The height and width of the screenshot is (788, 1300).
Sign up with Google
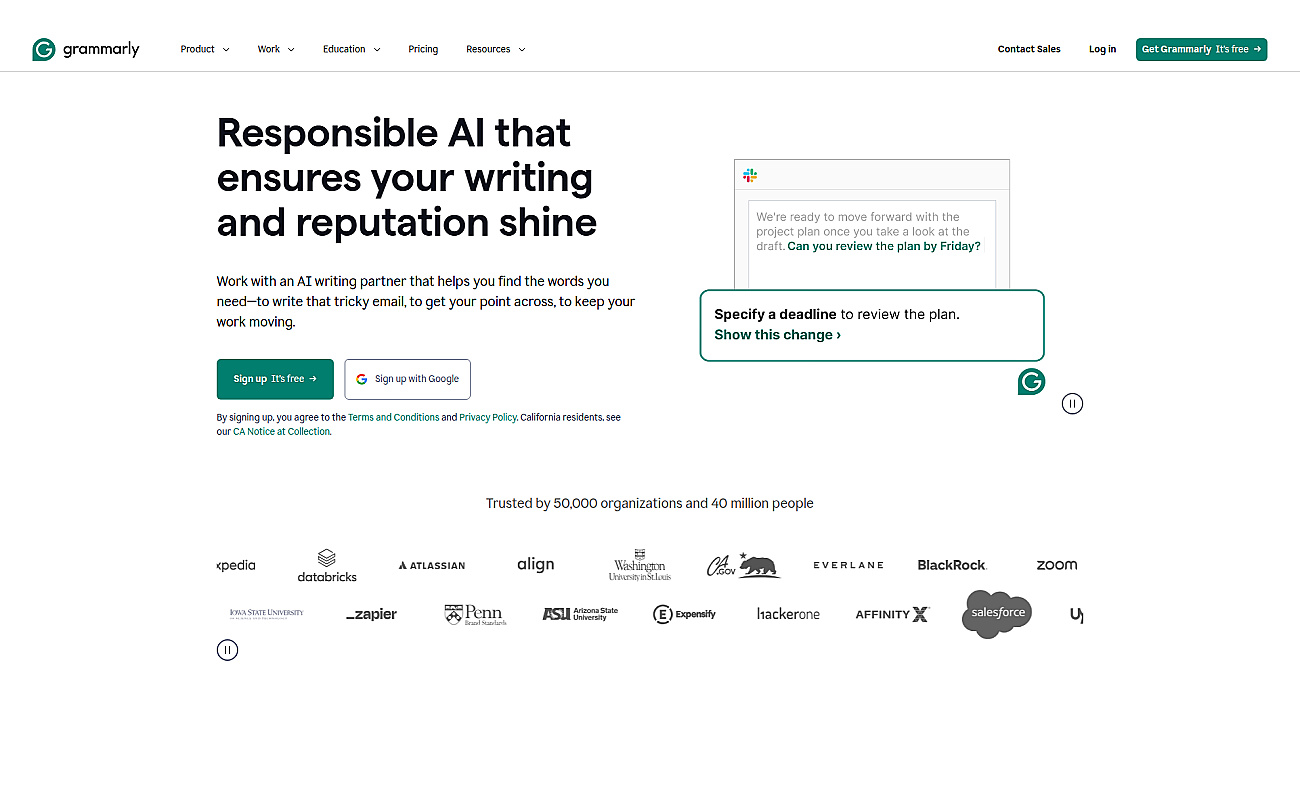pyautogui.click(x=407, y=379)
